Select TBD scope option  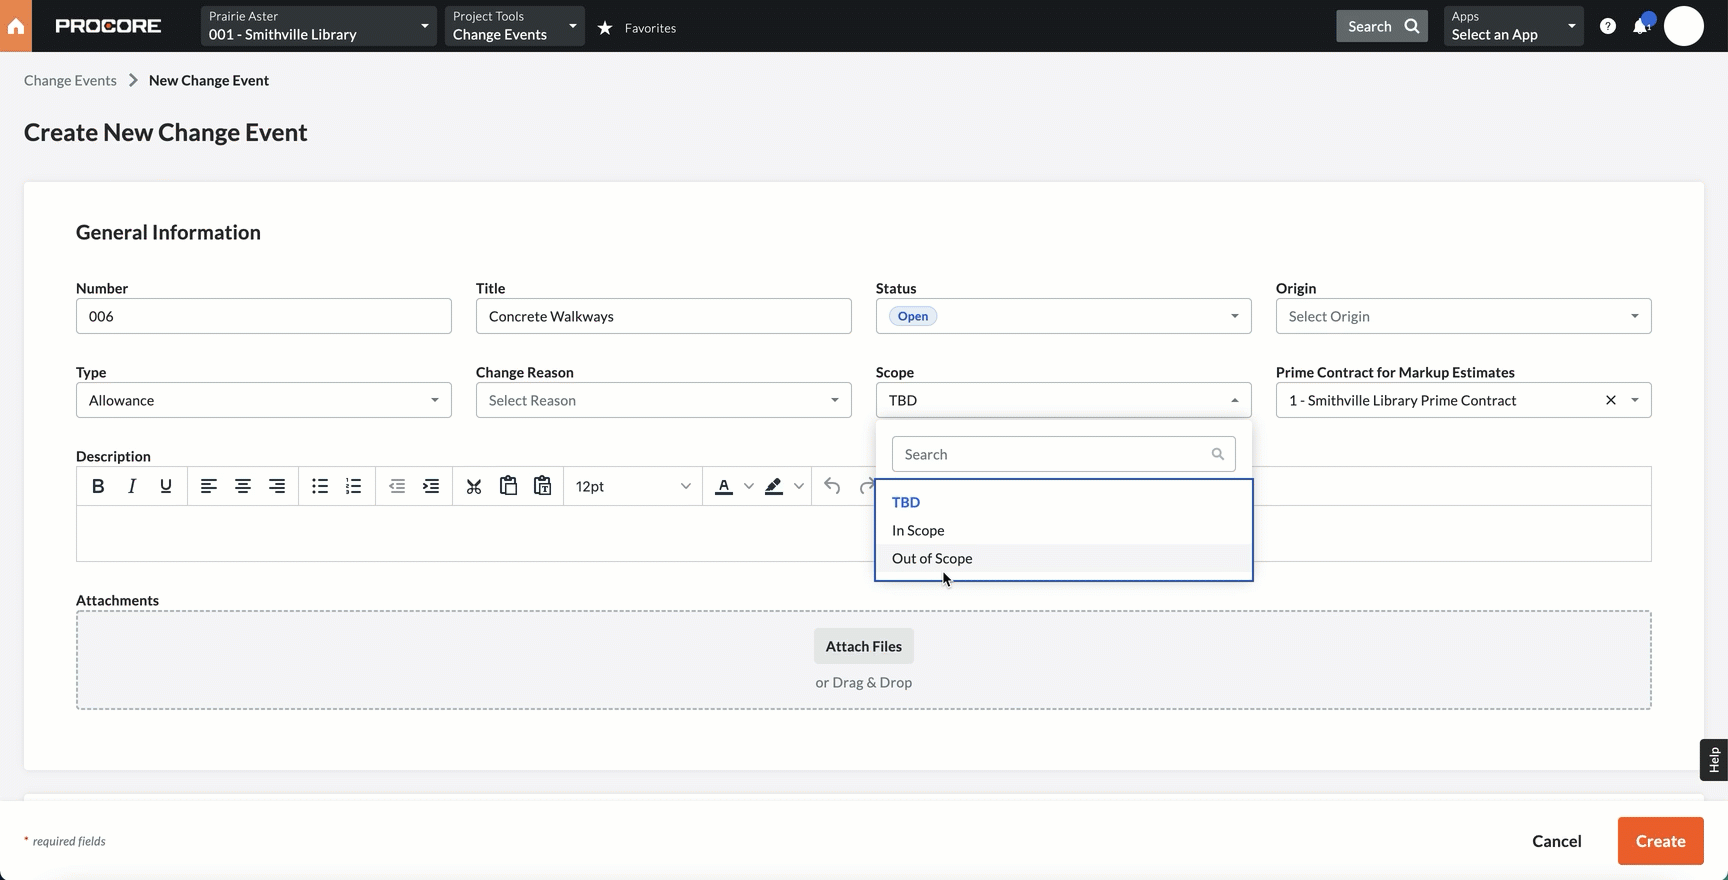coord(1064,502)
